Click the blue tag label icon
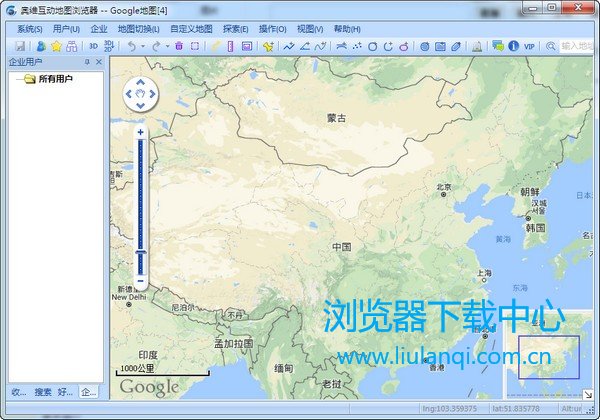The width and height of the screenshot is (600, 420). (456, 46)
